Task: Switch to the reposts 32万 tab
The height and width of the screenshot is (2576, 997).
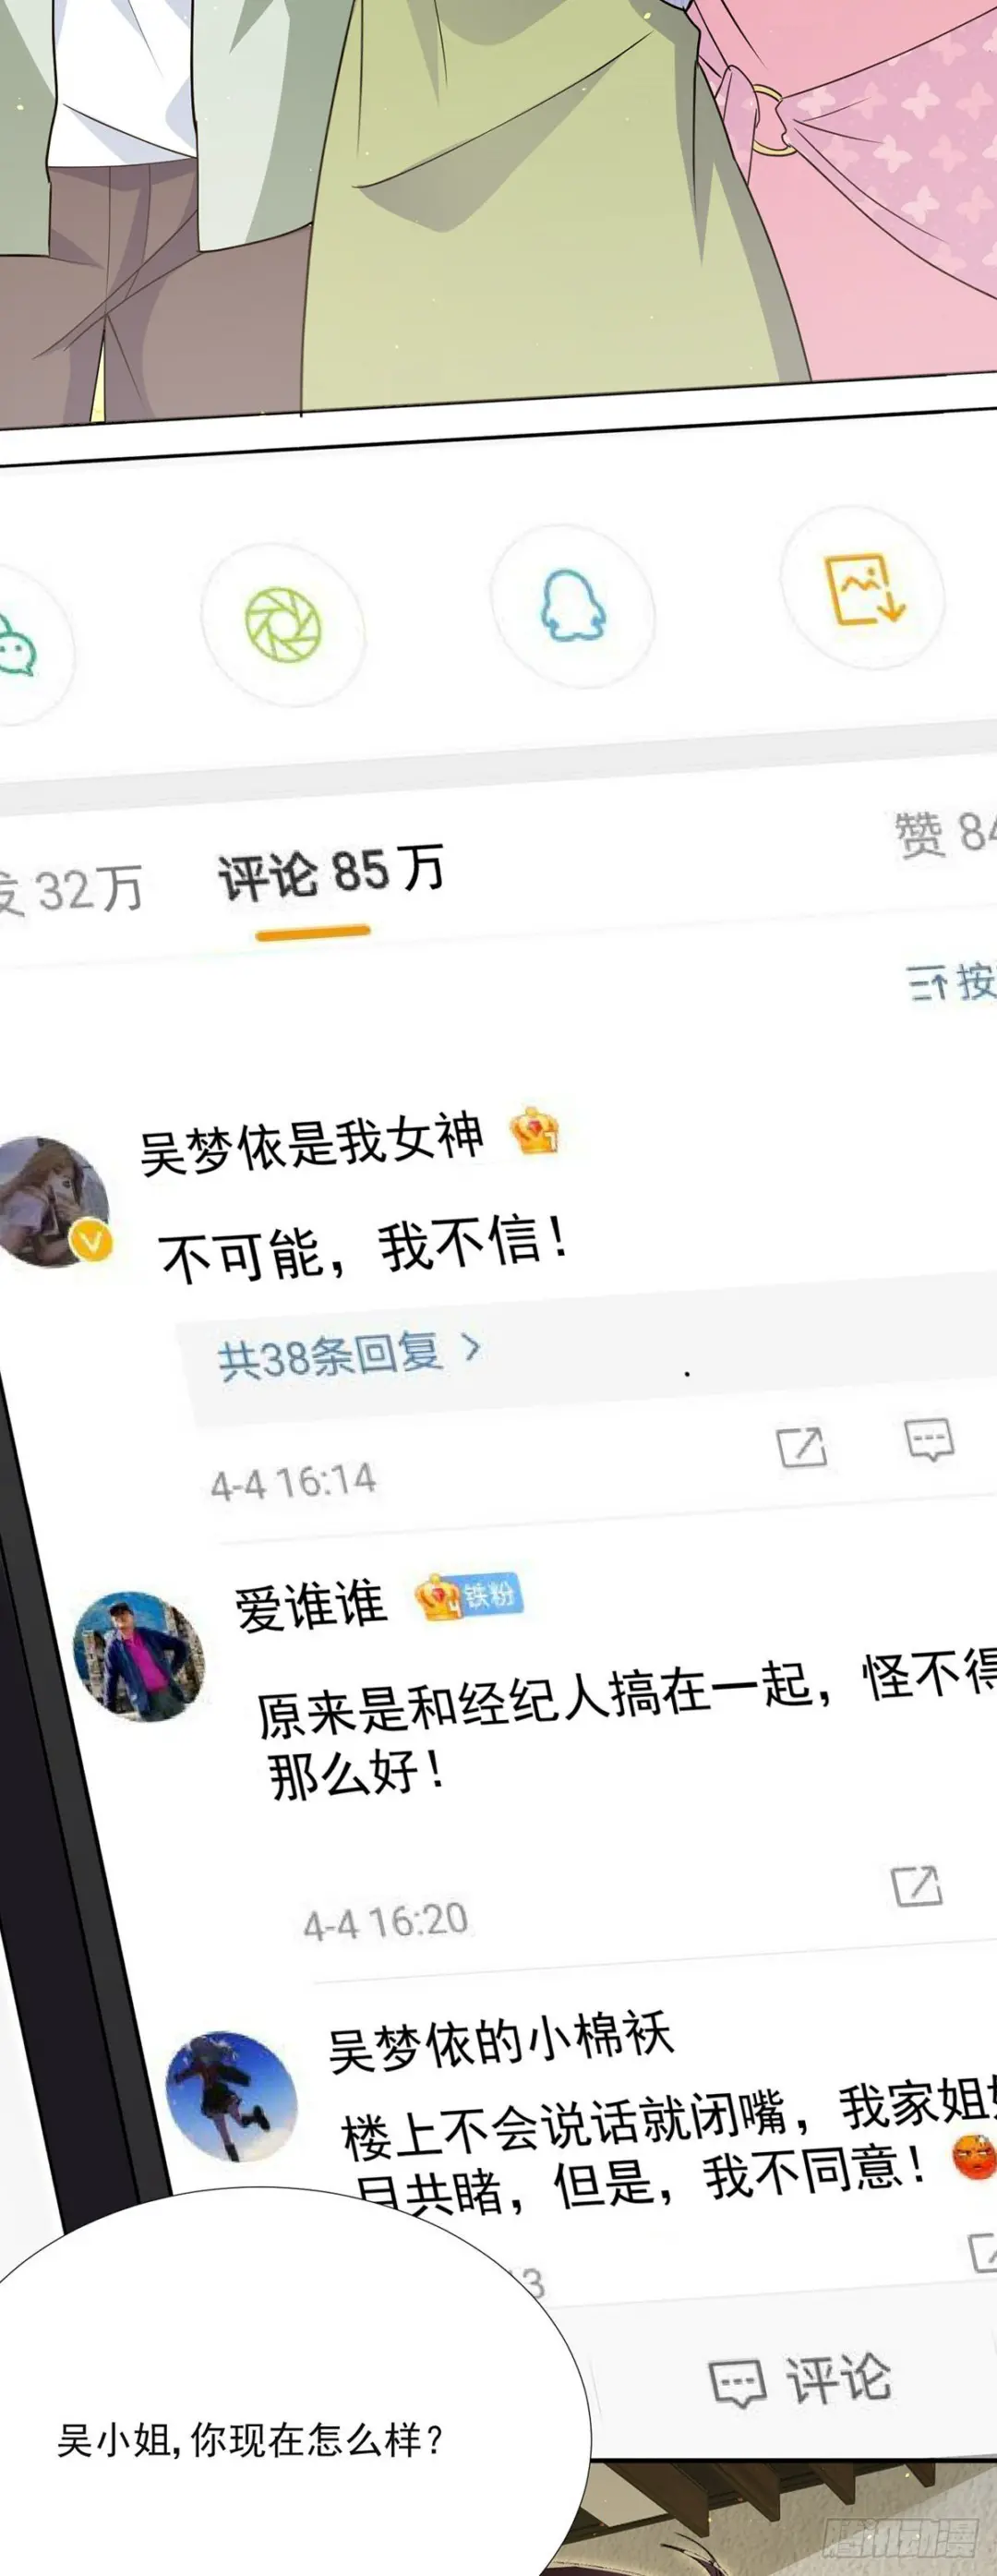Action: (70, 888)
